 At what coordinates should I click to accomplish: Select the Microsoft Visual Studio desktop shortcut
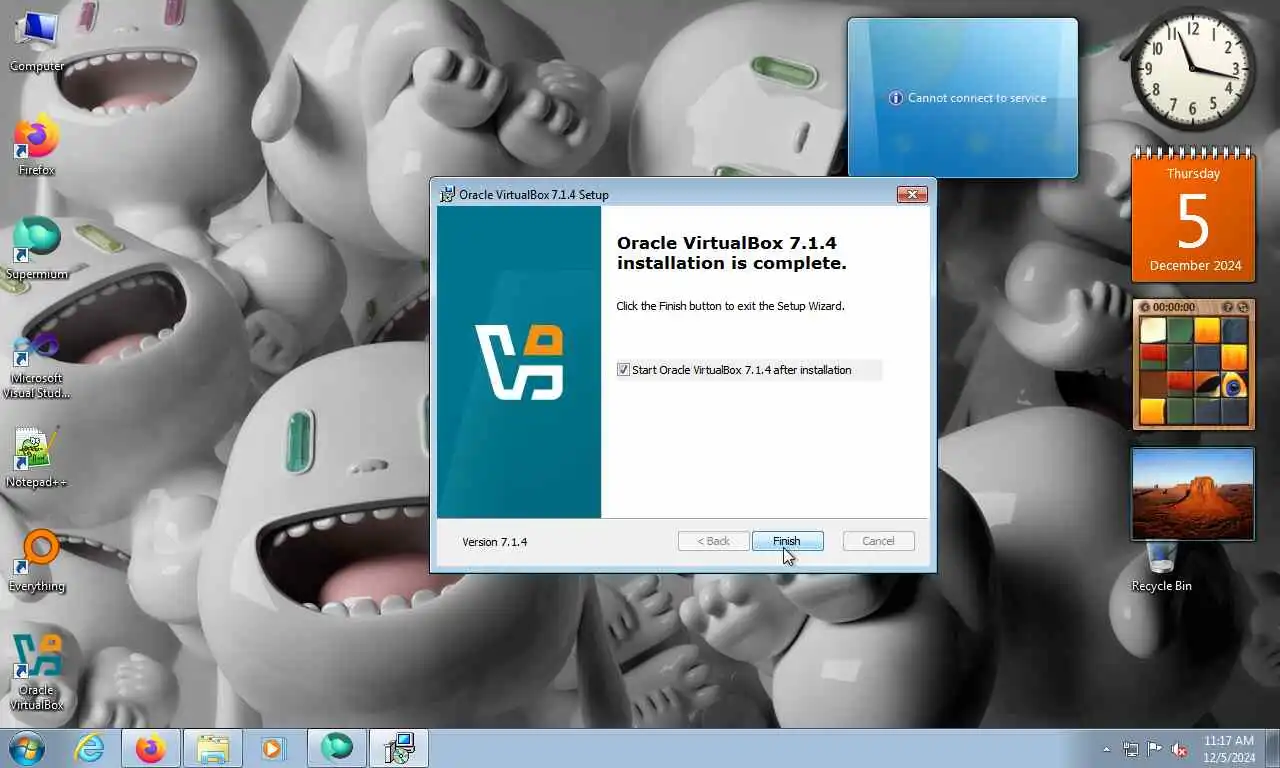(x=36, y=363)
